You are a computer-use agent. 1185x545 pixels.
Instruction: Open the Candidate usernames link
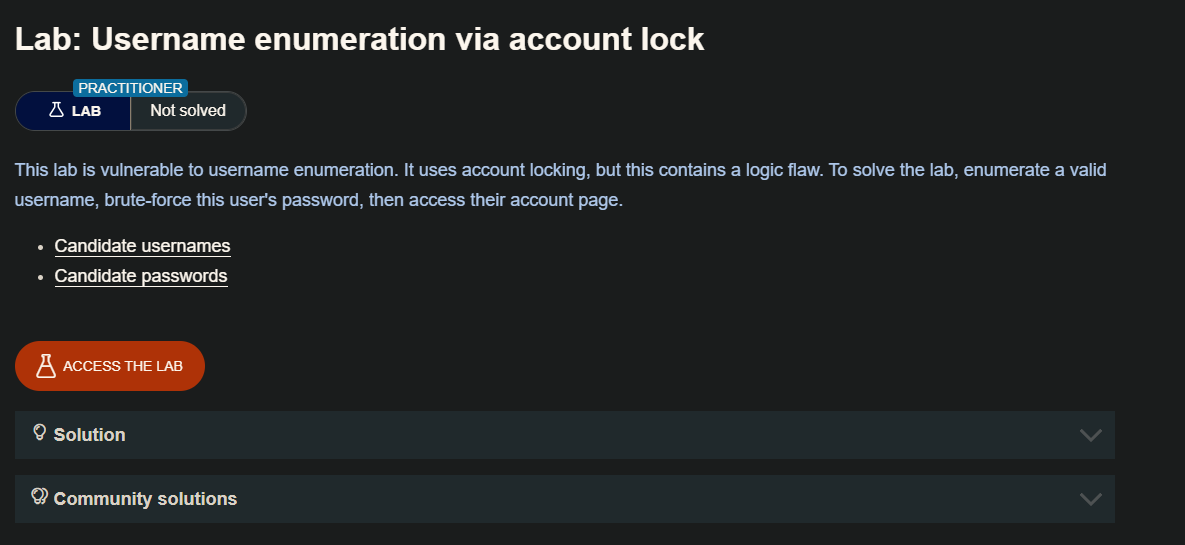pos(142,246)
